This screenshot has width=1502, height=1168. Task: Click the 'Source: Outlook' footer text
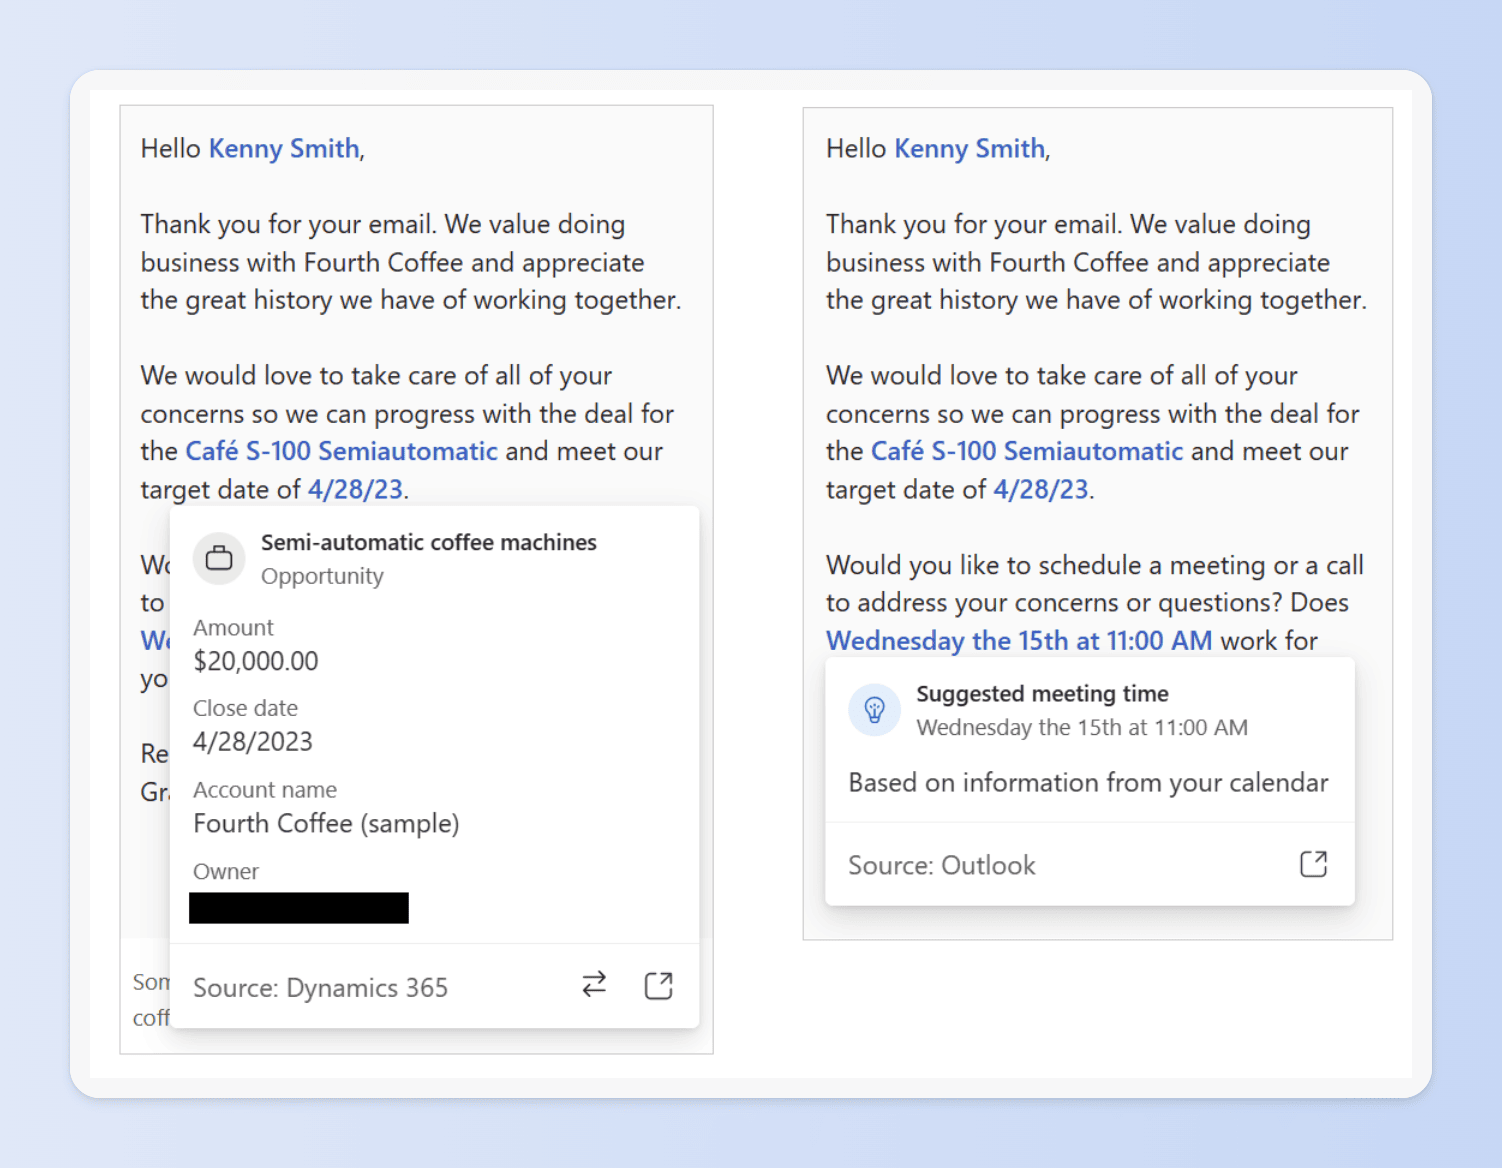(x=942, y=865)
